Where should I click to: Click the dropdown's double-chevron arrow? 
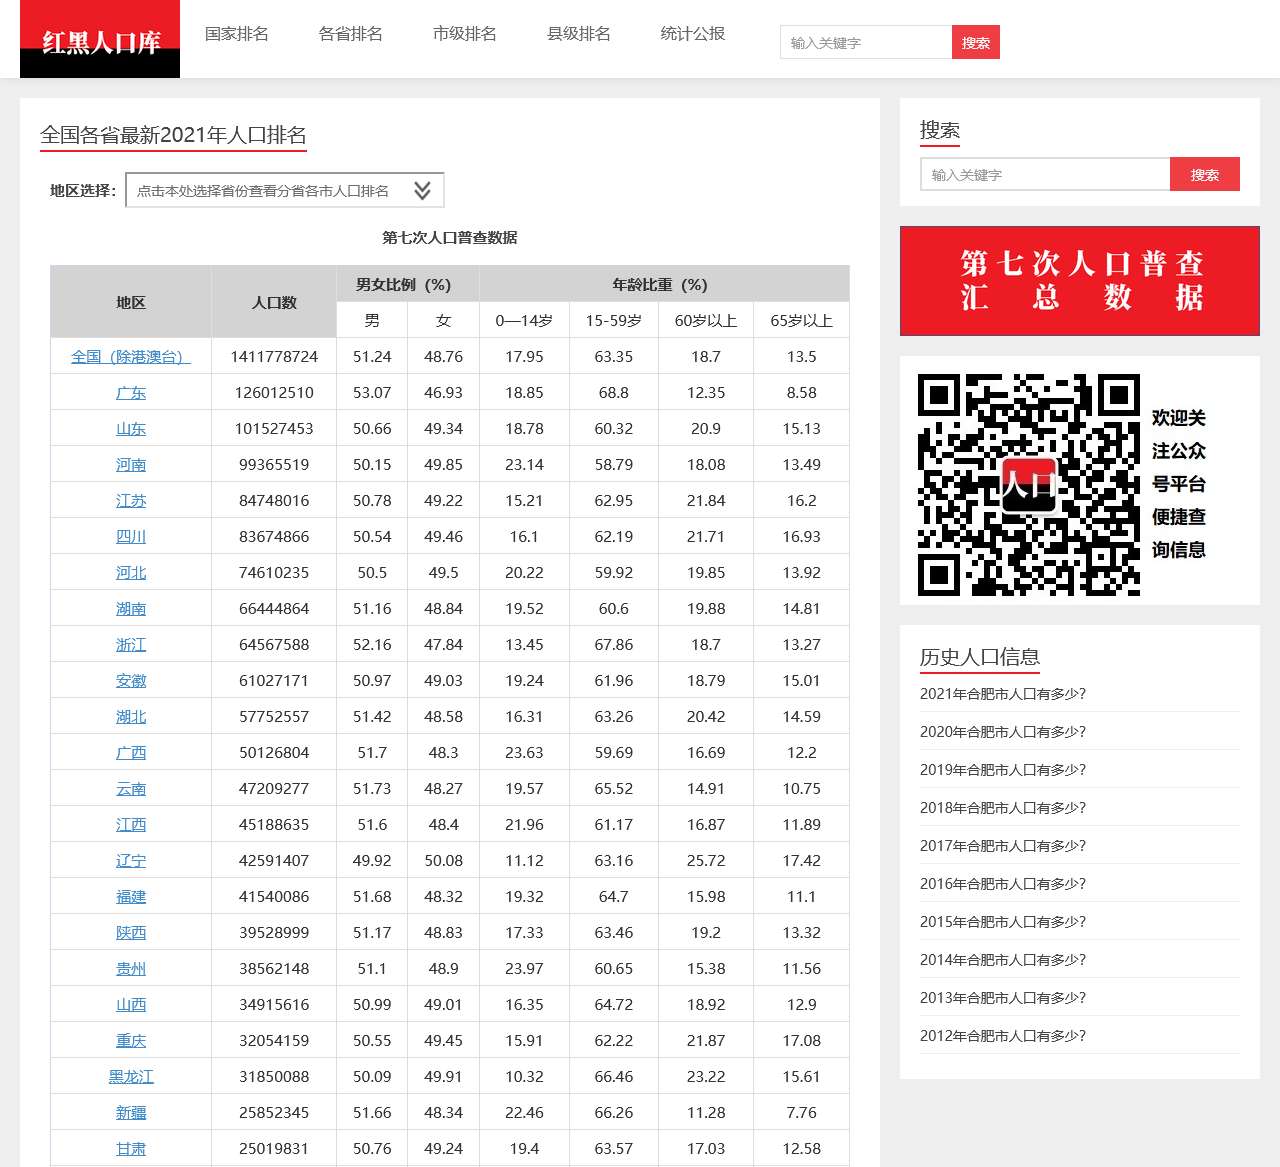pyautogui.click(x=422, y=190)
